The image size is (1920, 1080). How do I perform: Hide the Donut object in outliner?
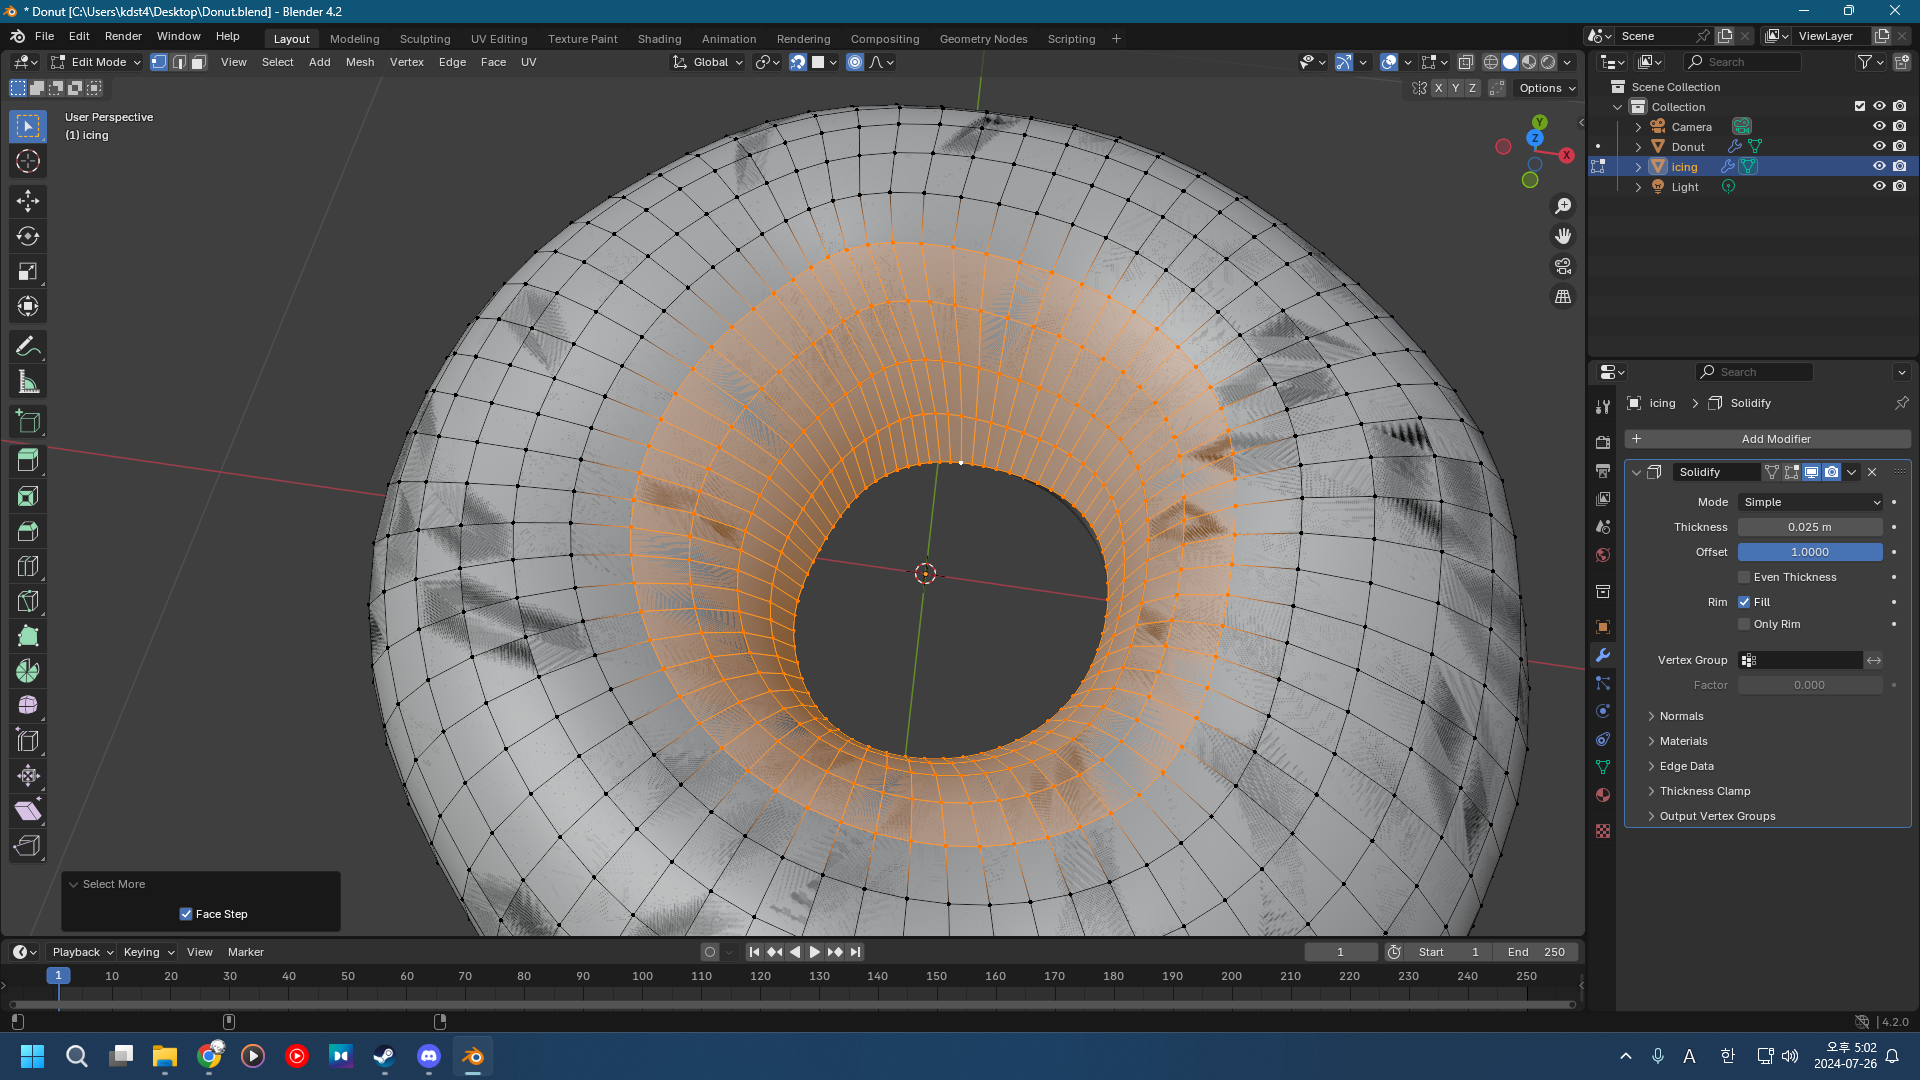[1879, 146]
